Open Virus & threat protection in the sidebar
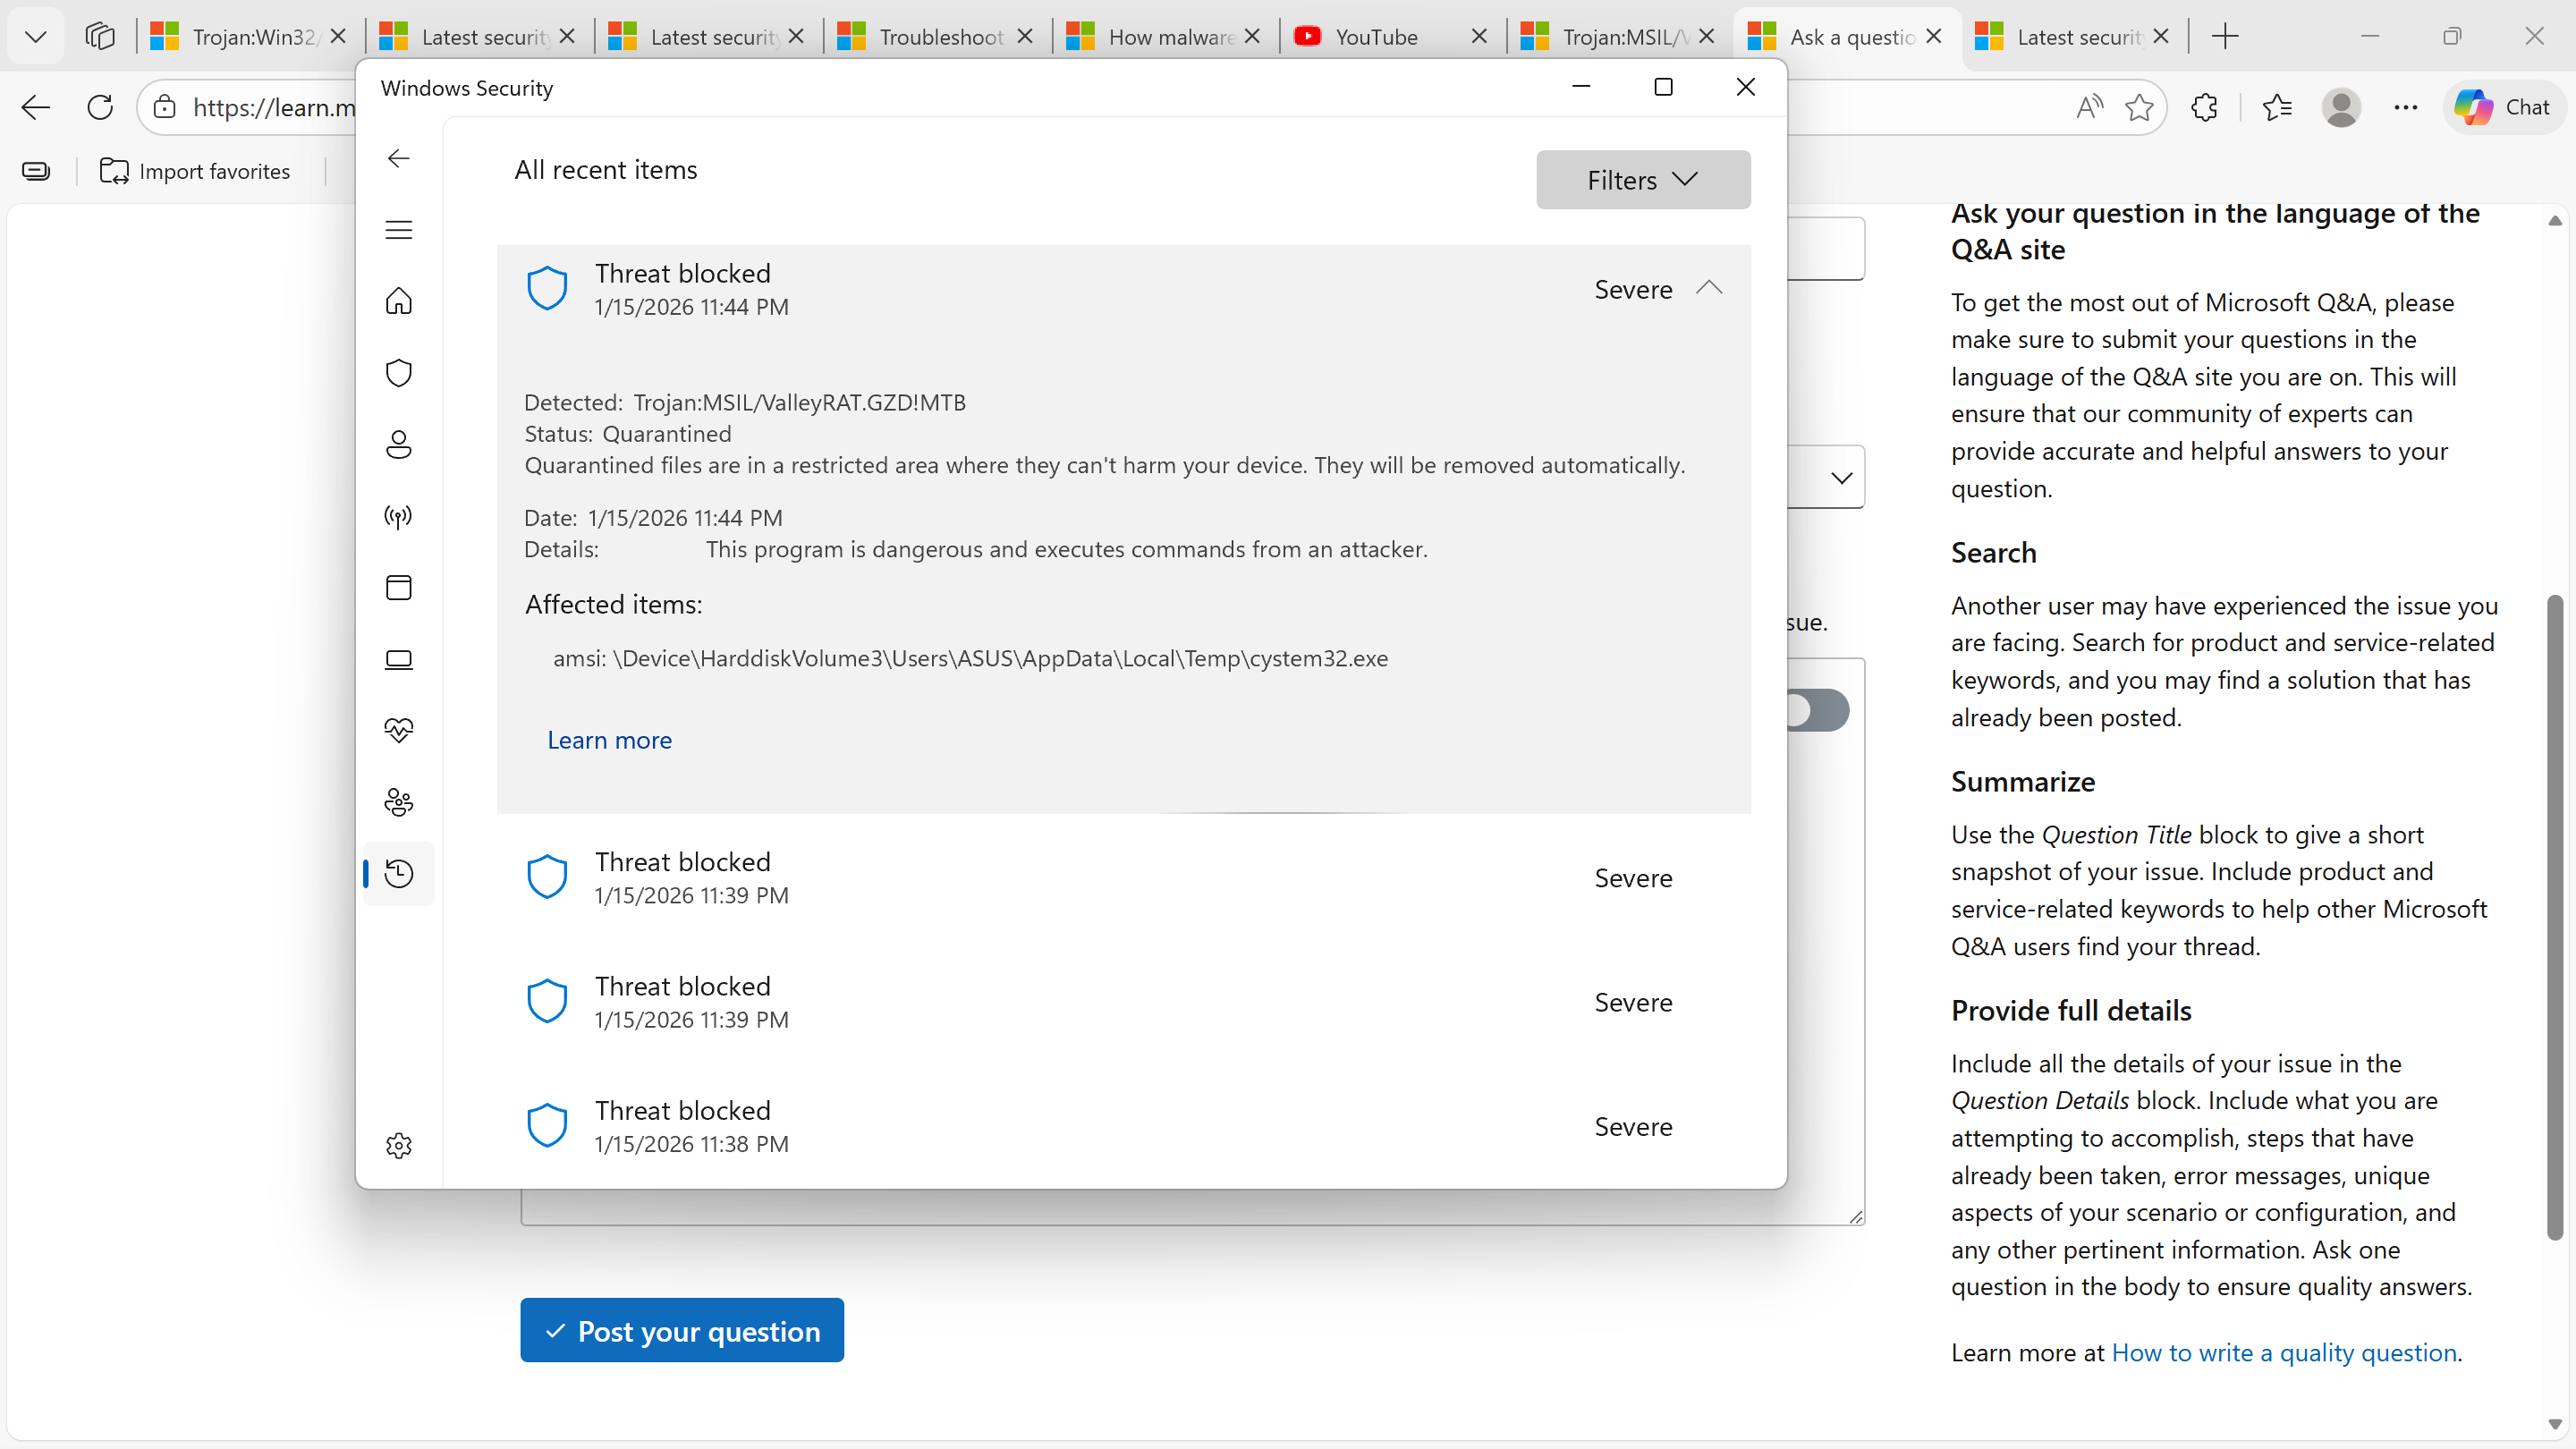This screenshot has width=2576, height=1449. point(398,372)
